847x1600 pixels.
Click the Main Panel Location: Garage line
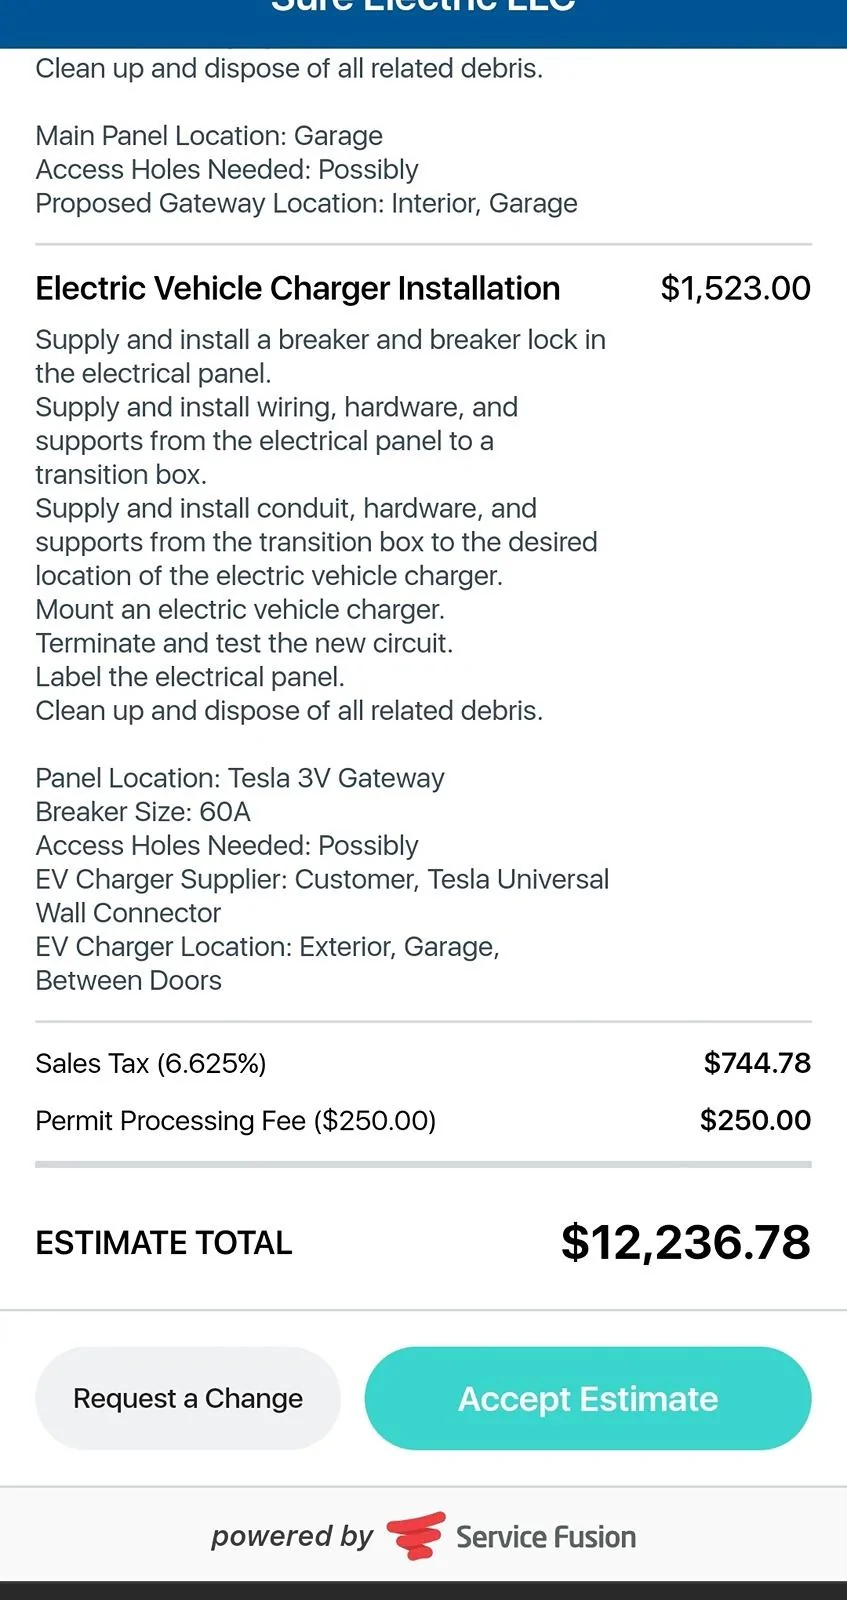point(209,136)
